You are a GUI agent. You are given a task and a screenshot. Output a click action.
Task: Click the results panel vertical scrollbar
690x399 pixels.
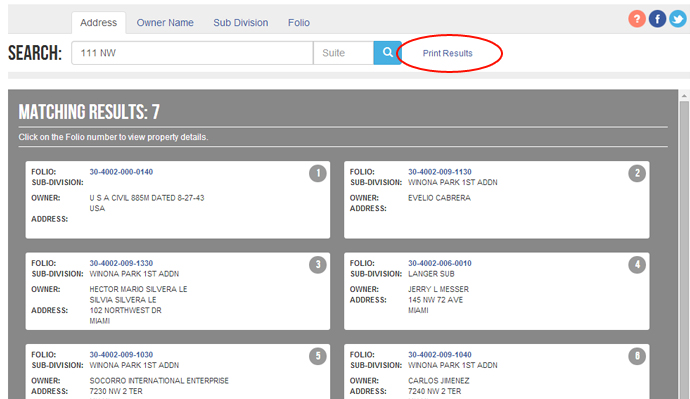point(684,246)
